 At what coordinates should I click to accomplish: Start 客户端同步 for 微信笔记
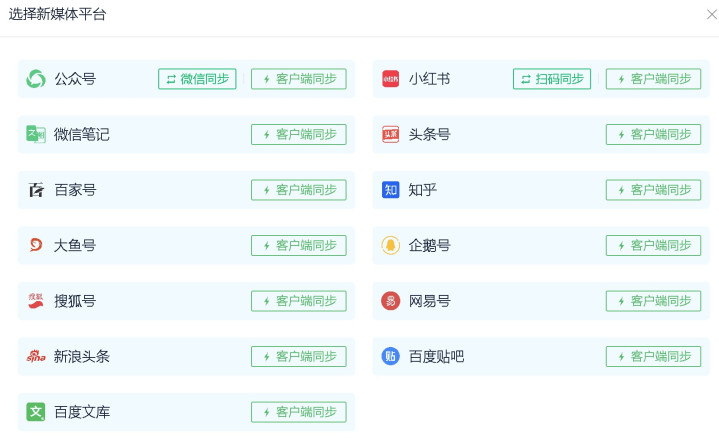click(x=299, y=134)
